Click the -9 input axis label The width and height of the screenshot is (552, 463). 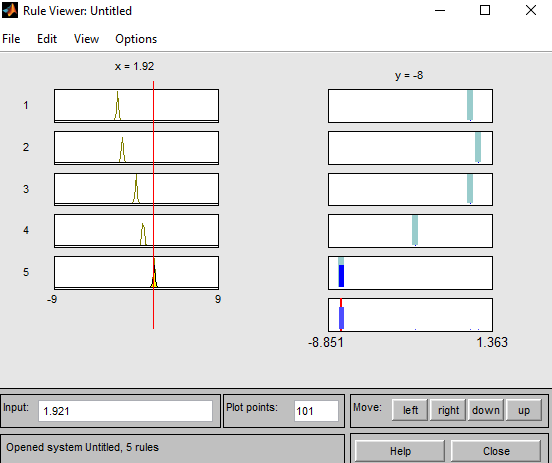pos(52,299)
